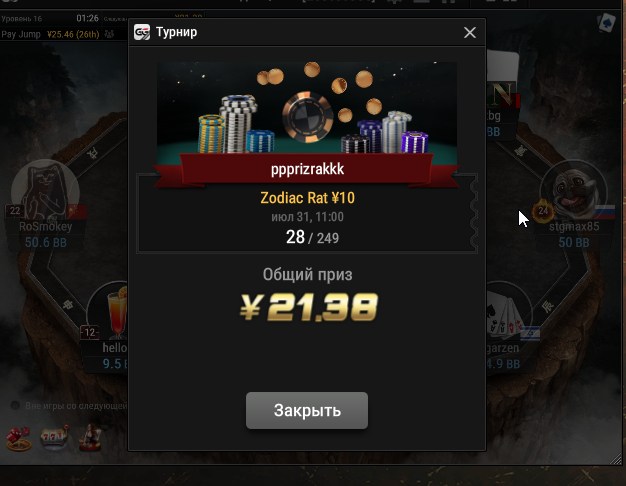
Task: Open the dice and roulette casino game
Action: pos(19,438)
